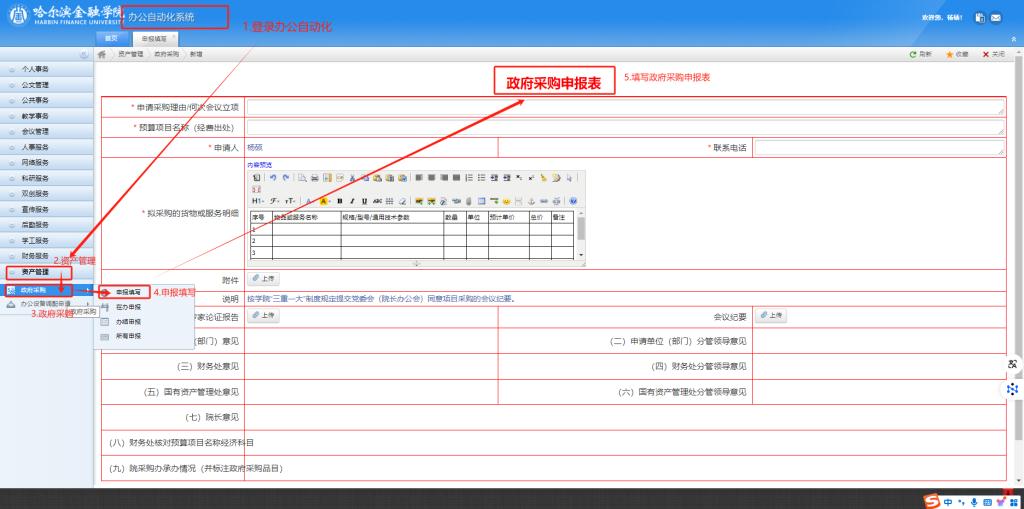
Task: Click the 刷新 refresh button
Action: [919, 54]
